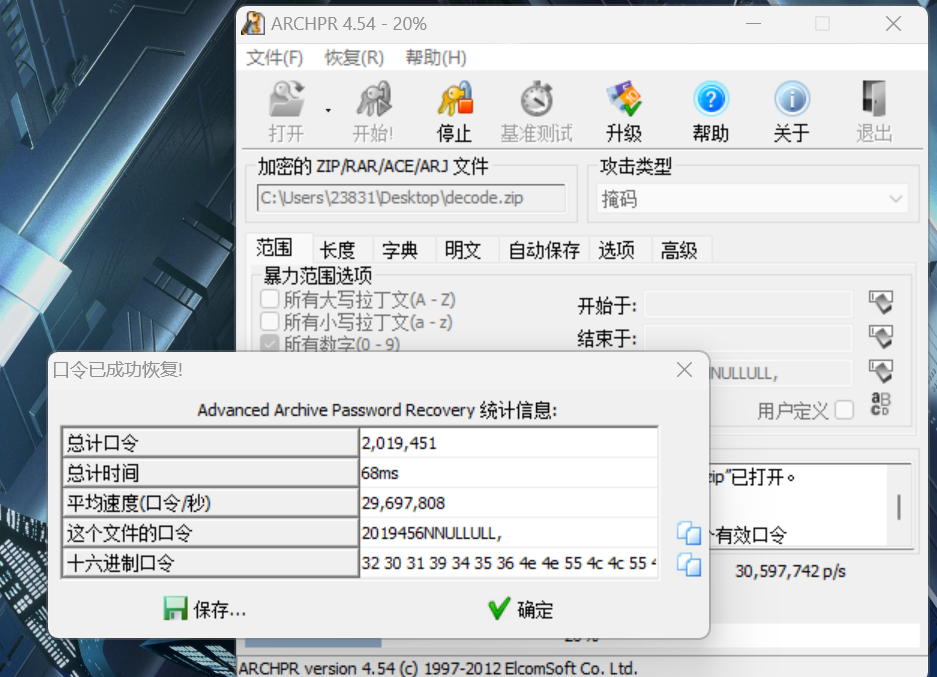Toggle the 所有小写拉丁文(a - z) checkbox

pos(270,321)
